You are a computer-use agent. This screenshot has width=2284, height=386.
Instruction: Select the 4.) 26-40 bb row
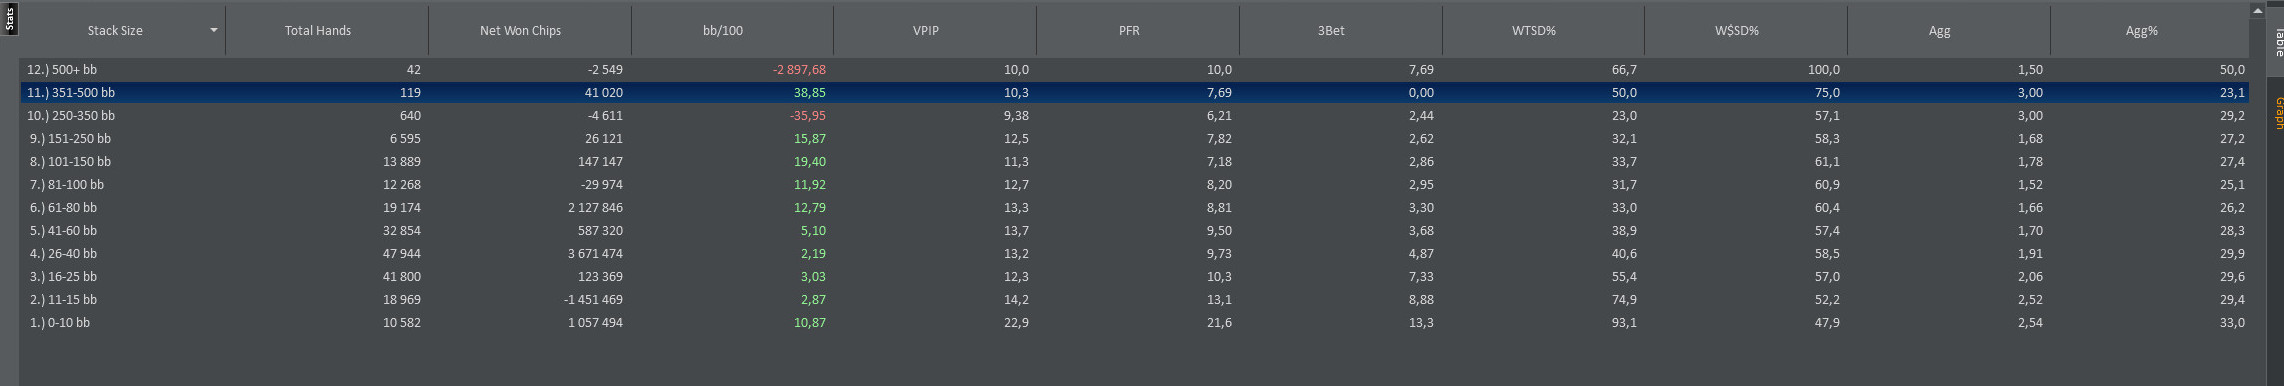[1135, 254]
